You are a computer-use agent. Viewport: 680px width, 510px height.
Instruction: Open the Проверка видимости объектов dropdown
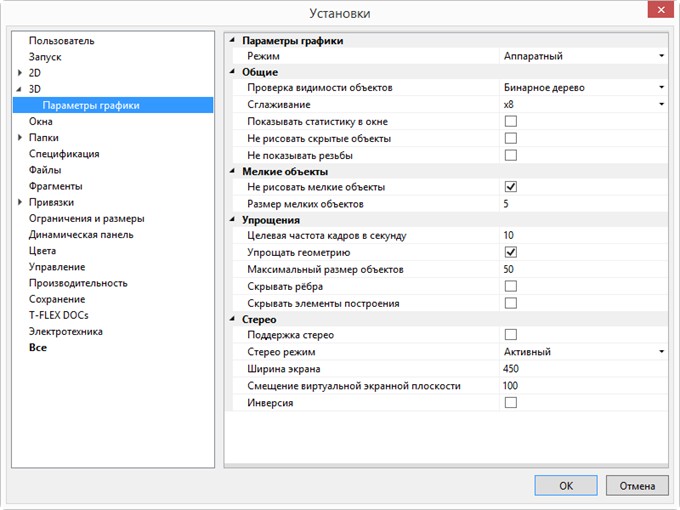(661, 88)
